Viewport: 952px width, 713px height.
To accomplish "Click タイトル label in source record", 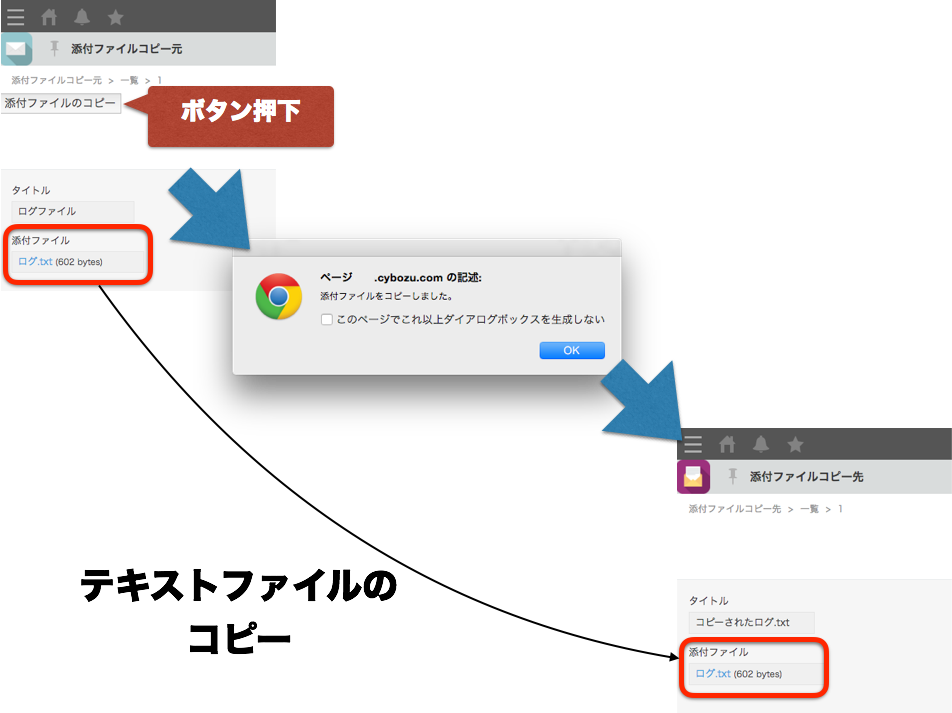I will [31, 190].
